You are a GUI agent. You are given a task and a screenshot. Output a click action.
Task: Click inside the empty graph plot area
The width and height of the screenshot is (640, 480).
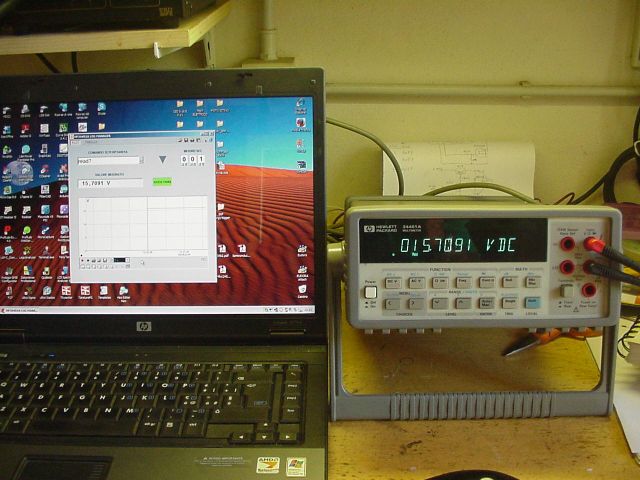(x=145, y=224)
